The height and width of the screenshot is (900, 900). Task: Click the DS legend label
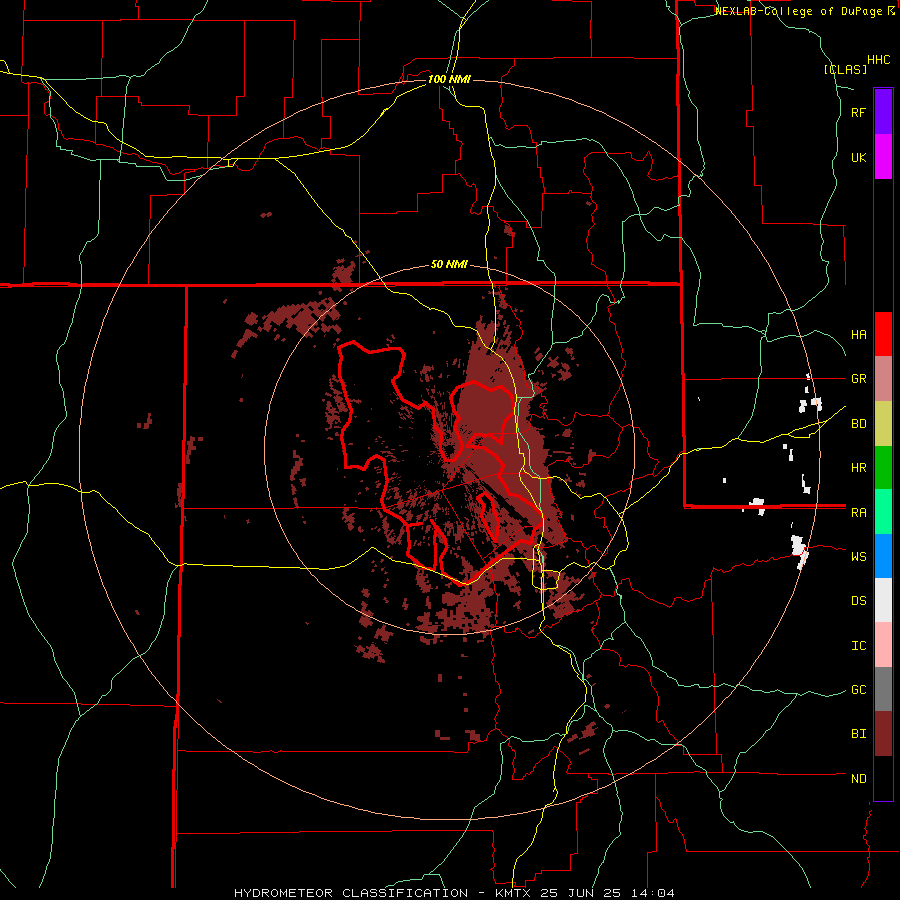tap(858, 601)
